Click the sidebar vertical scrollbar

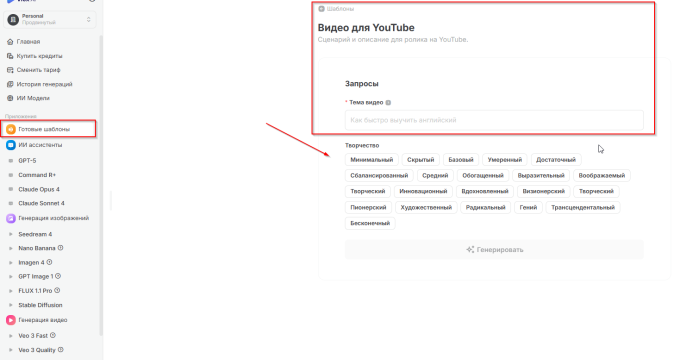coord(101,186)
